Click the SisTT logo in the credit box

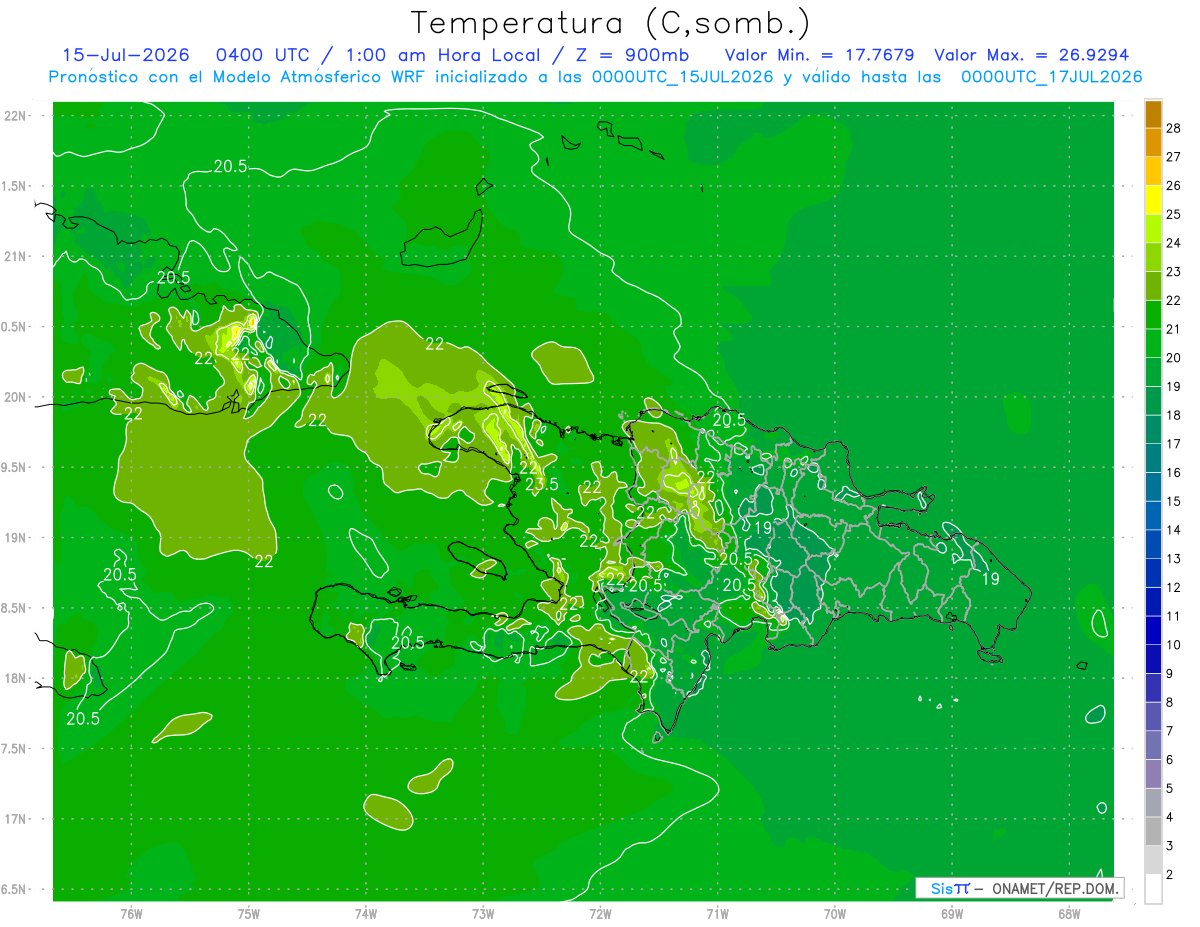(x=950, y=888)
